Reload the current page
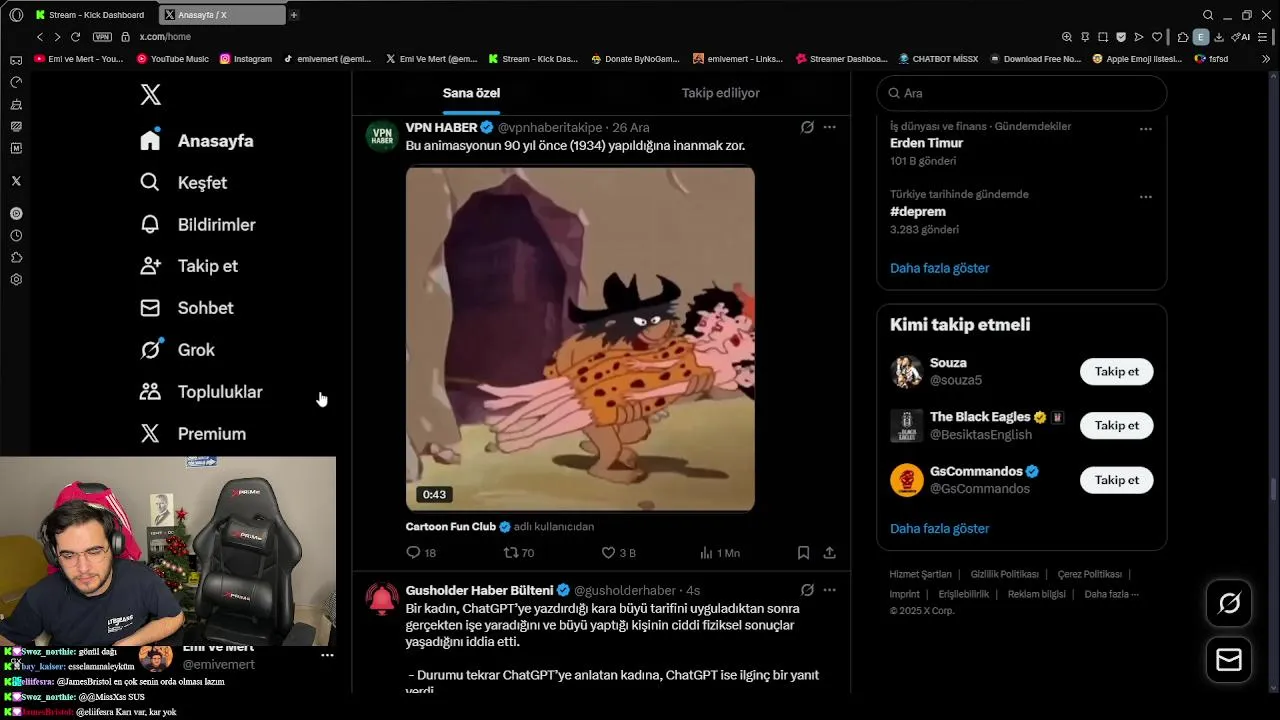The image size is (1280, 720). 75,37
